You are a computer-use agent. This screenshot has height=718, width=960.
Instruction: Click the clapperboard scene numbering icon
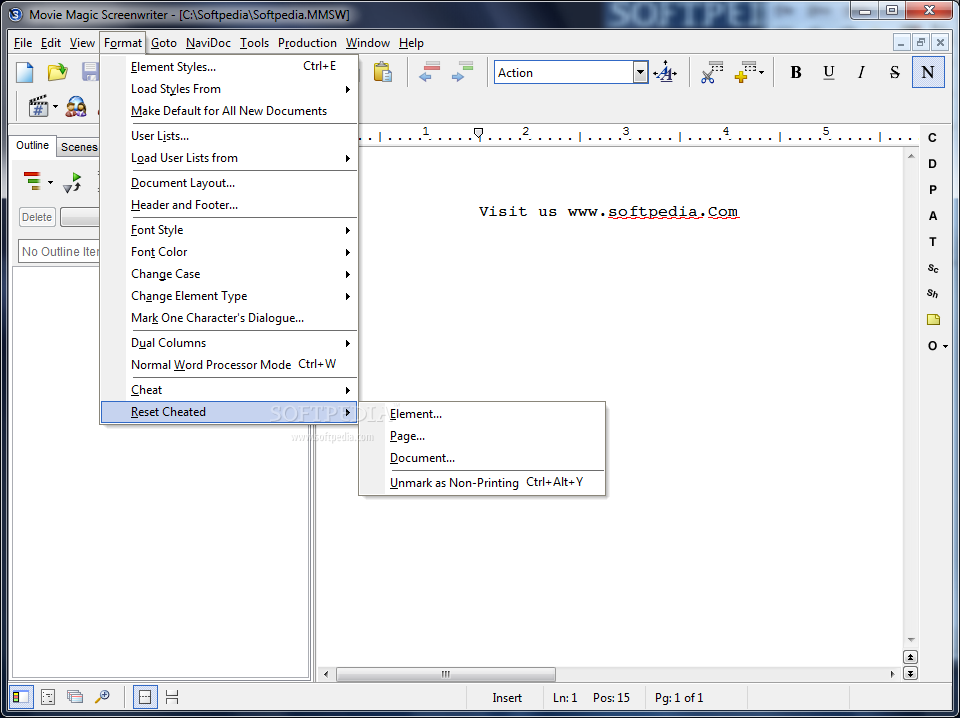tap(39, 107)
